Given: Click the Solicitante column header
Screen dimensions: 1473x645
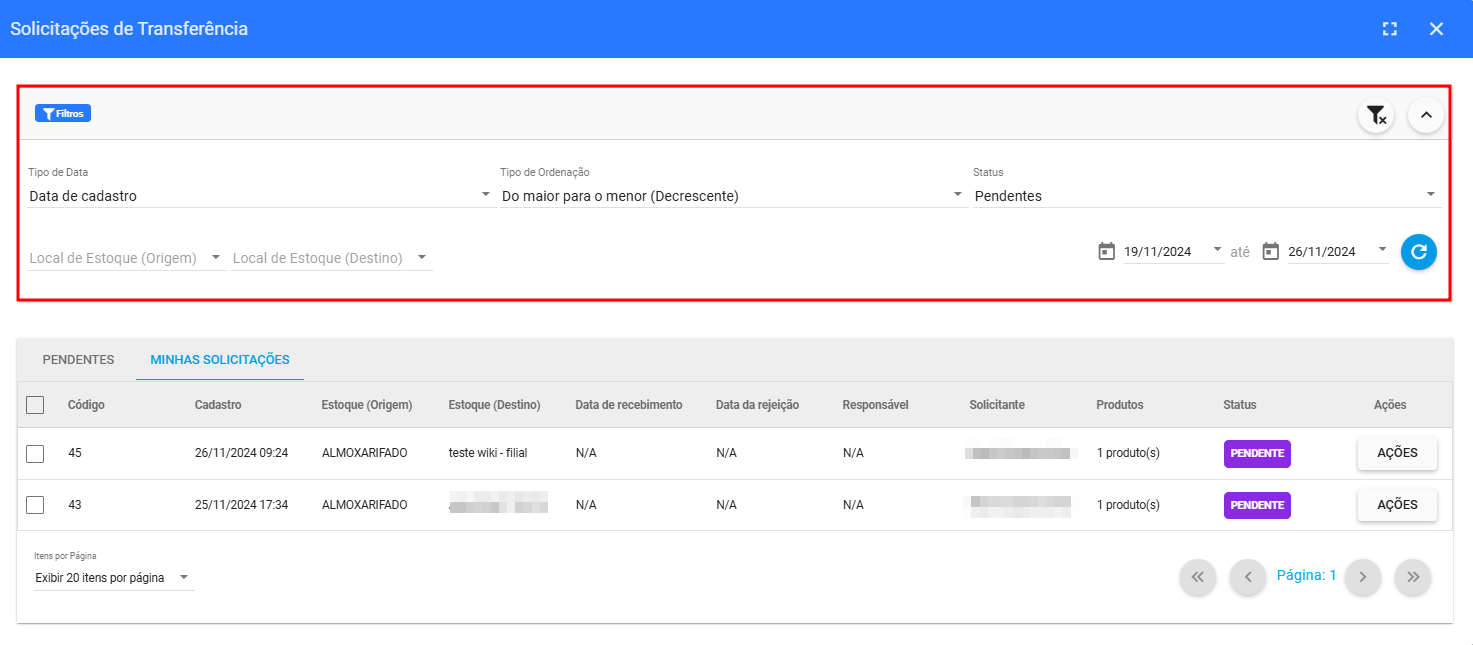Looking at the screenshot, I should pos(997,405).
